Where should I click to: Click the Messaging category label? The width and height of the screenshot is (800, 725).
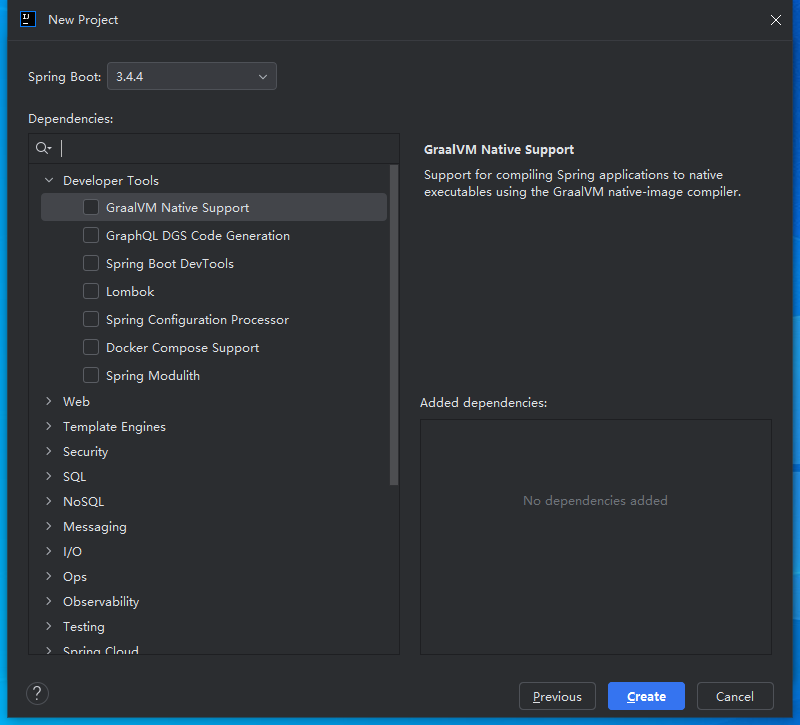(95, 527)
